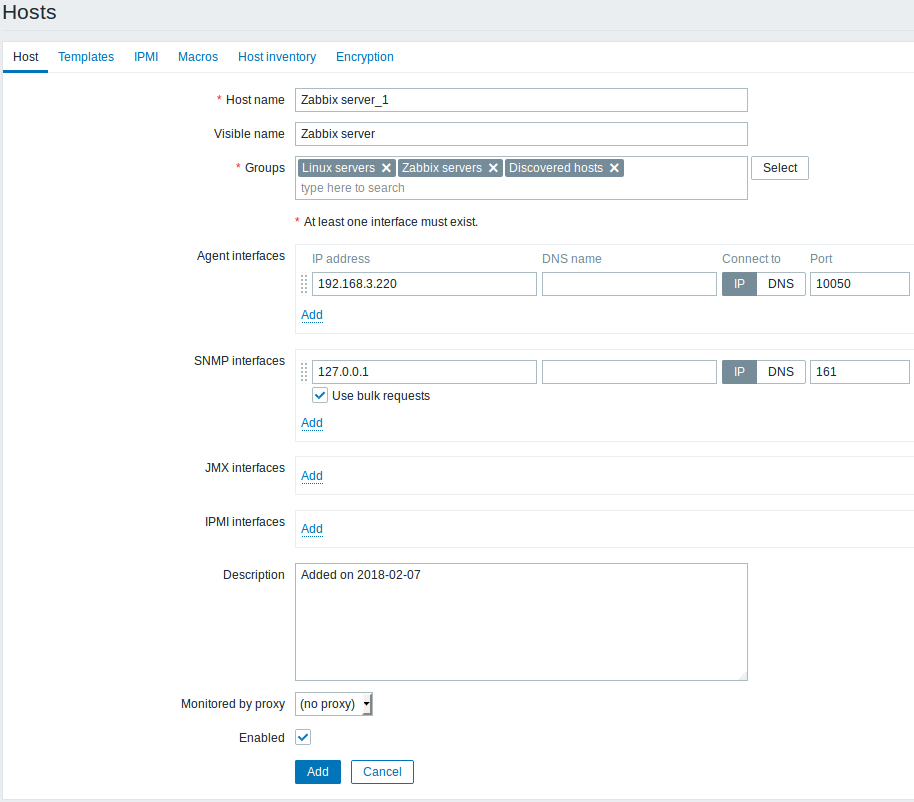This screenshot has width=914, height=802.
Task: Select IP connection for SNMP interface
Action: point(739,372)
